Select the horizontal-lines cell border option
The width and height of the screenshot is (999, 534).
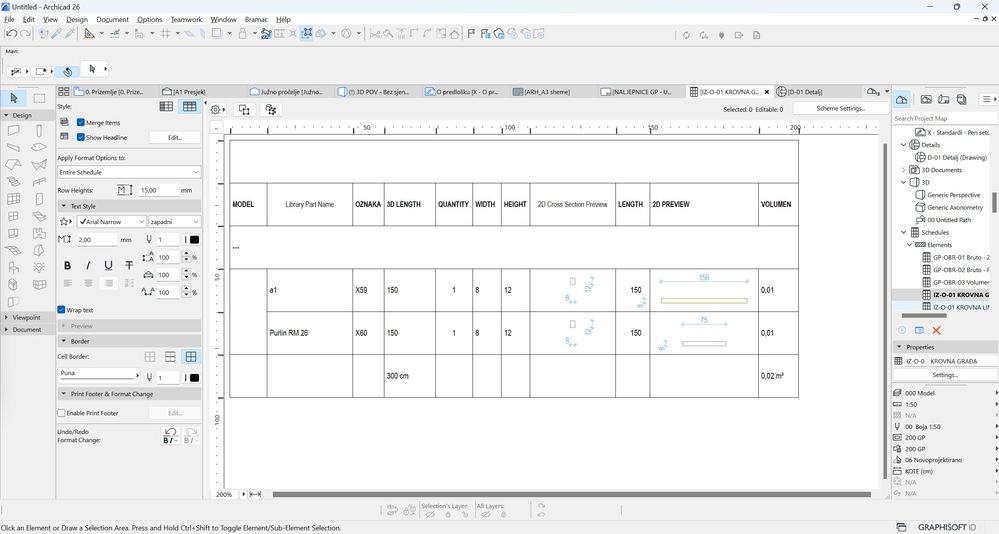pyautogui.click(x=170, y=357)
